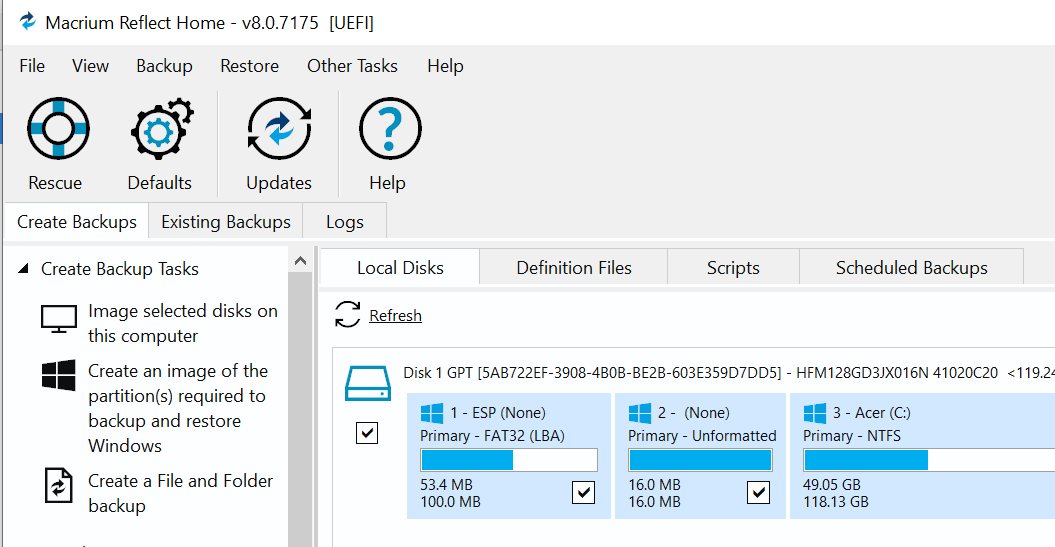Switch to the Existing Backups tab

click(225, 222)
